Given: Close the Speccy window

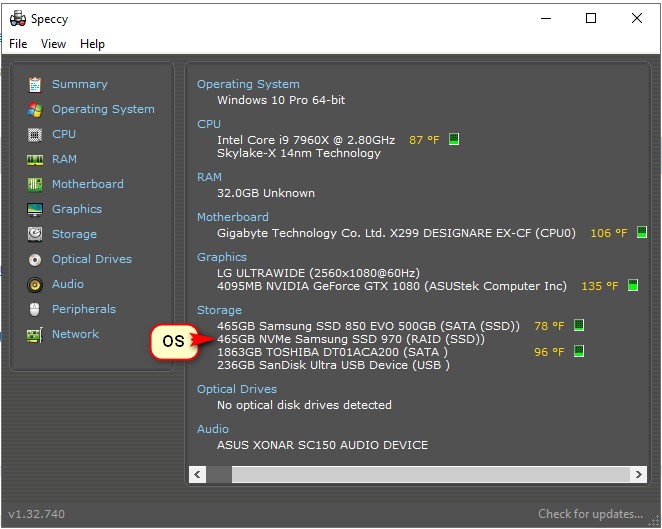Looking at the screenshot, I should 637,18.
